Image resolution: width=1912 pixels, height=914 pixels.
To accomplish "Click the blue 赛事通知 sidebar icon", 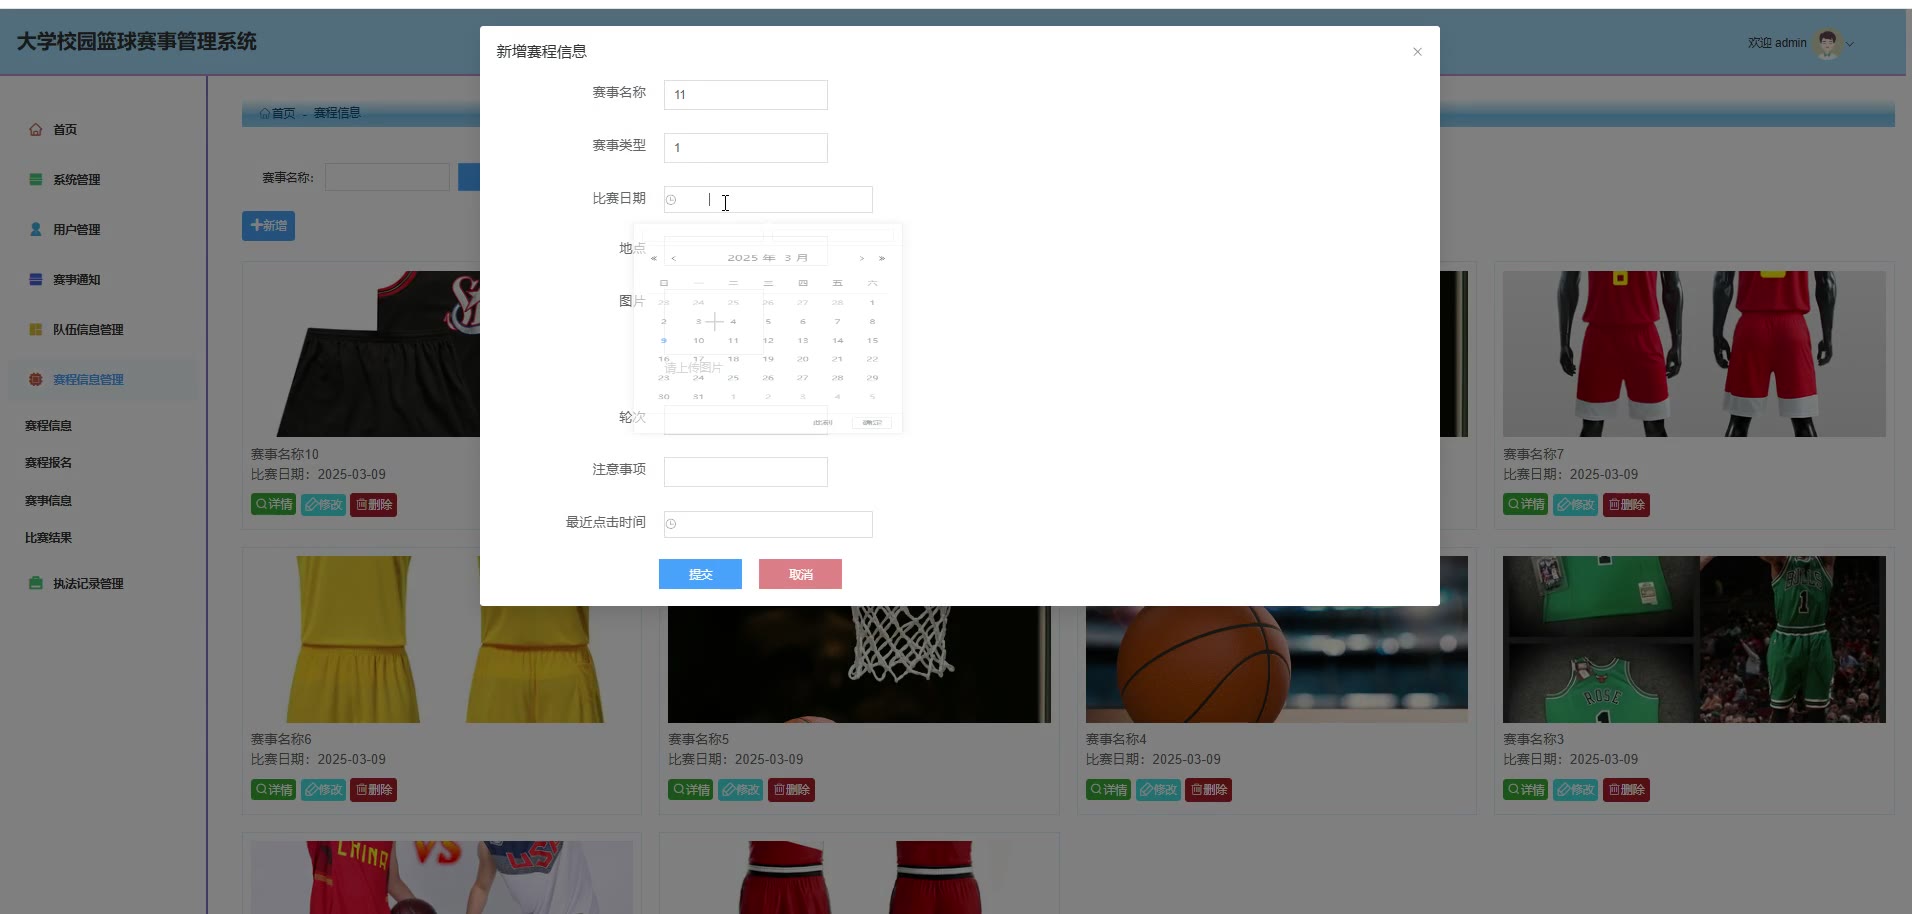I will coord(36,279).
